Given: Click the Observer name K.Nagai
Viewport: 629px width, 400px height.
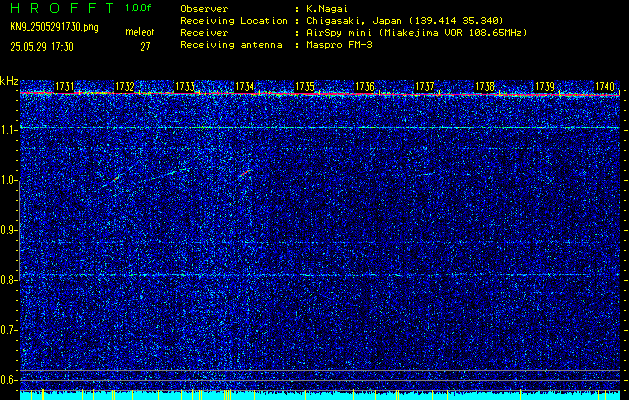Looking at the screenshot, I should pos(327,9).
